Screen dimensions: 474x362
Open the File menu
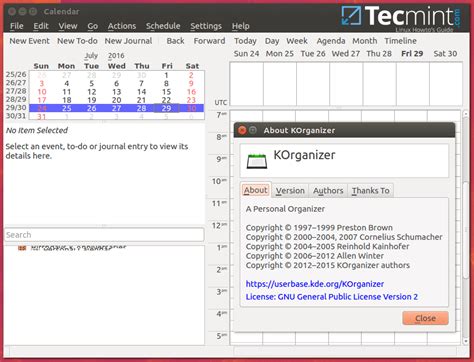(17, 26)
